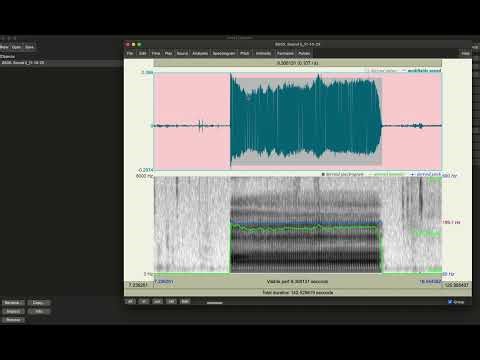The width and height of the screenshot is (480, 360).
Task: Click the left bar showing 7.236281
Action: click(138, 285)
